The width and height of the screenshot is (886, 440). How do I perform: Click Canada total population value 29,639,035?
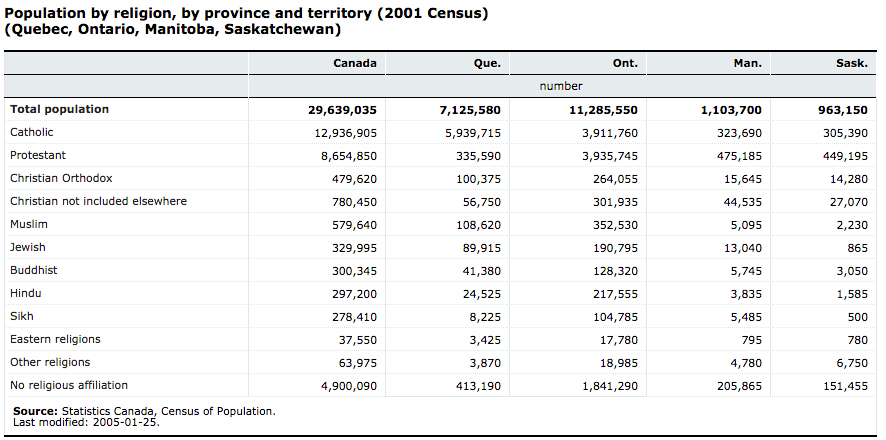(x=342, y=110)
